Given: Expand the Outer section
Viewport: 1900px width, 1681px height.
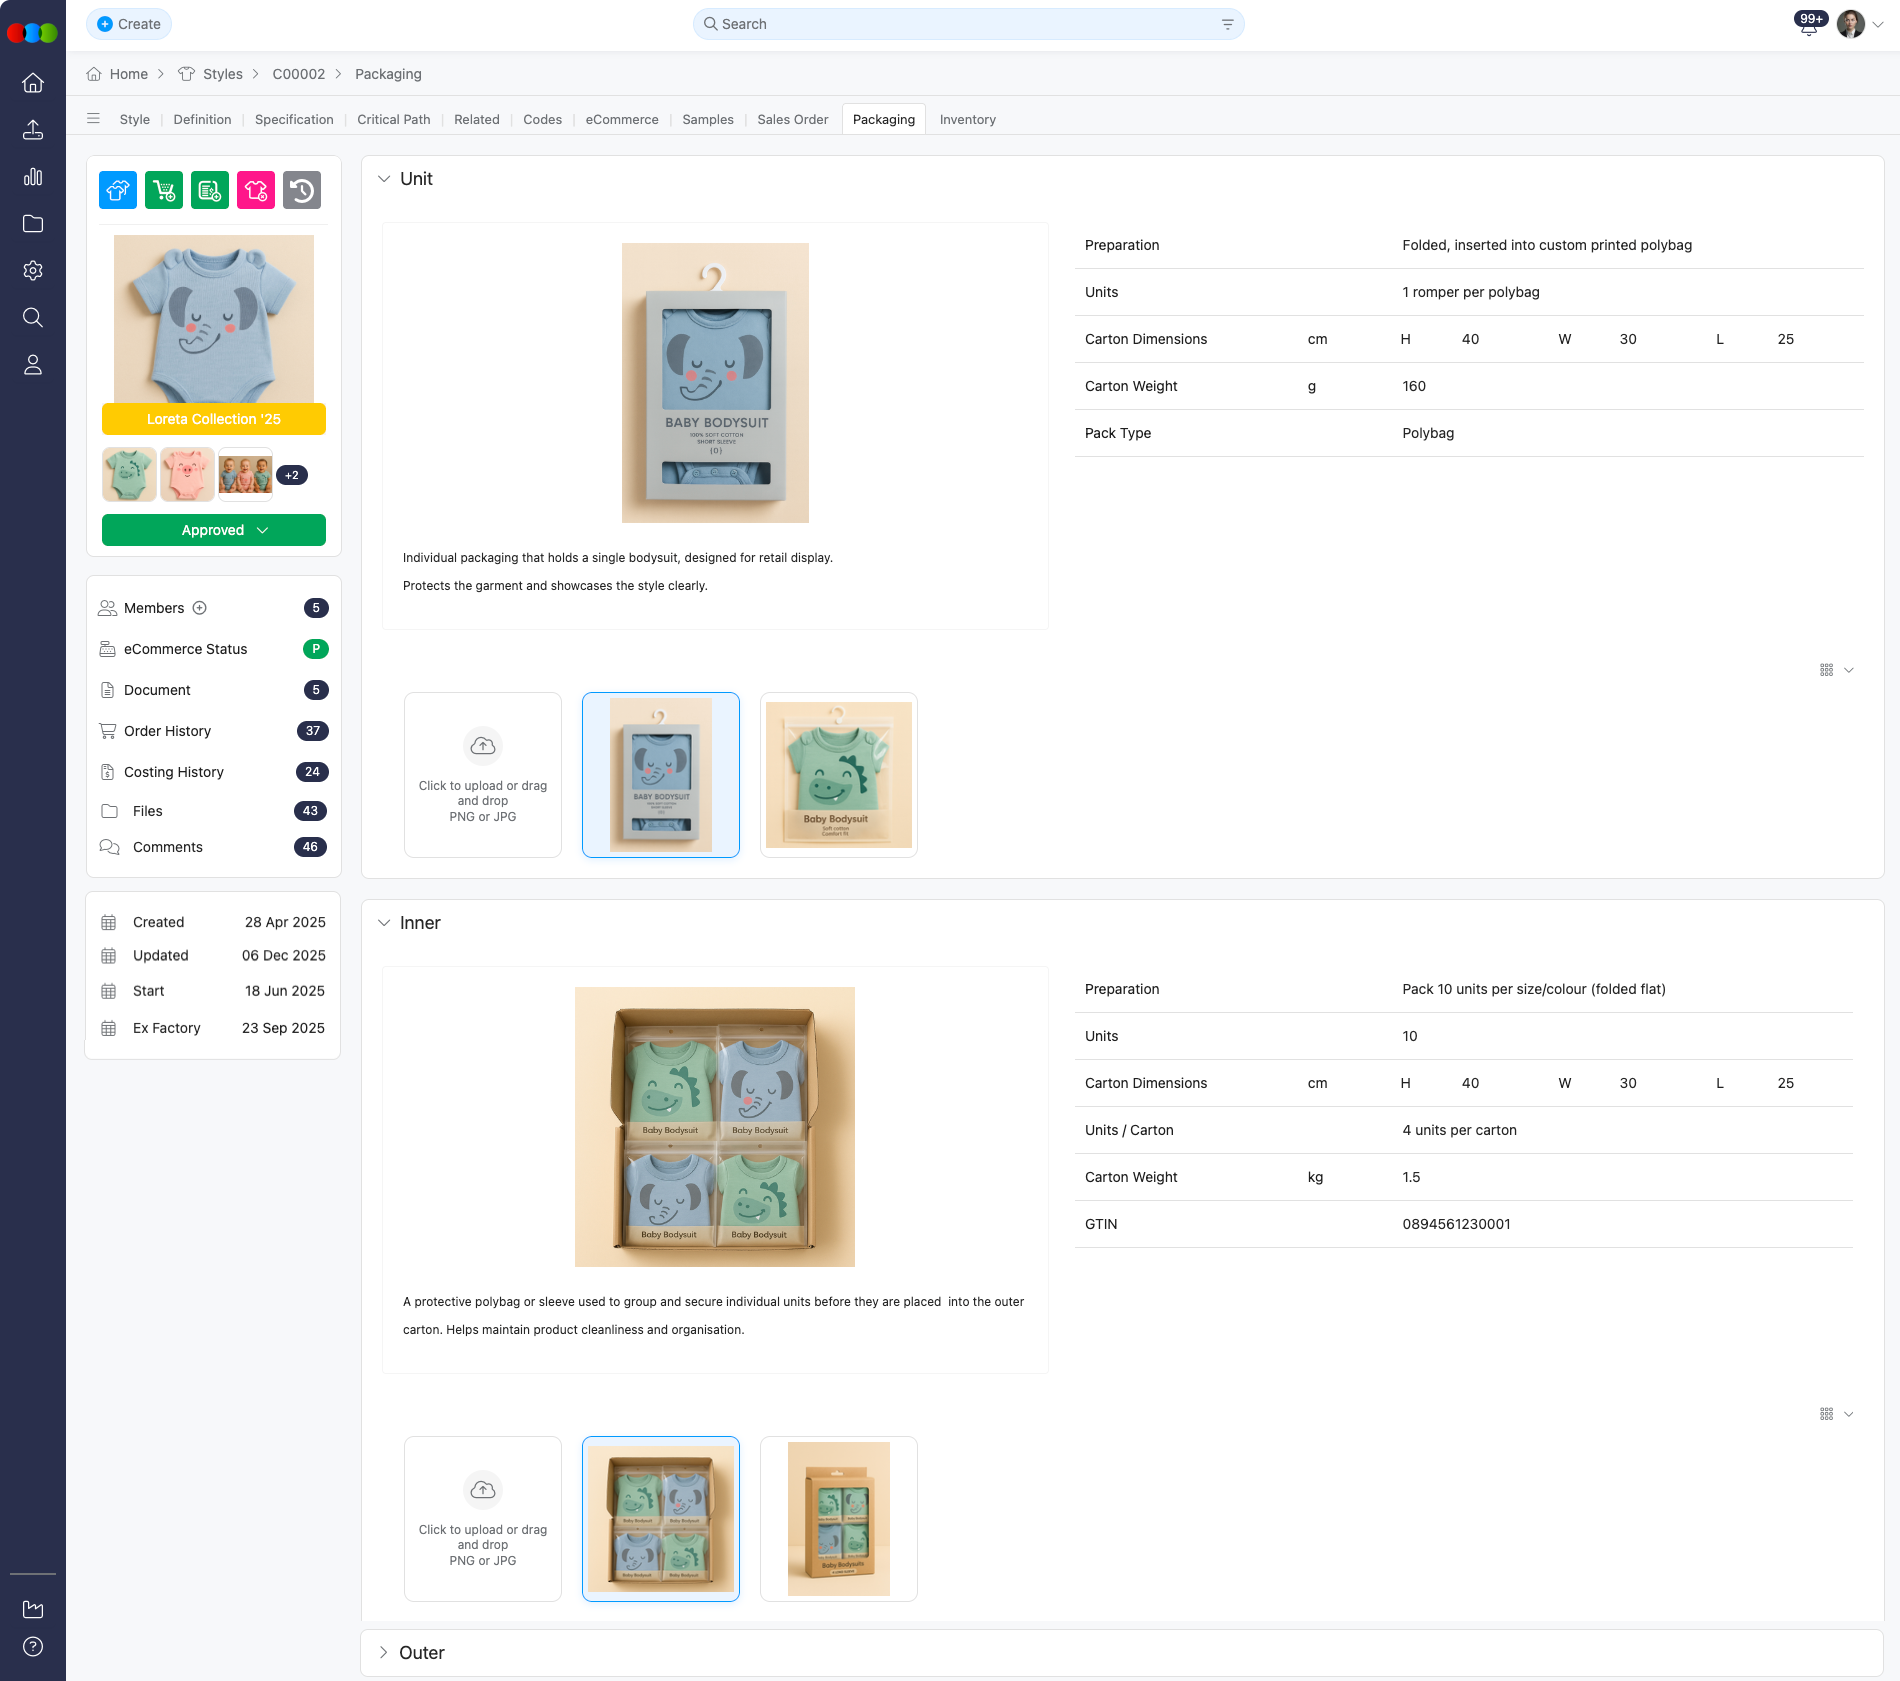Looking at the screenshot, I should (x=384, y=1653).
